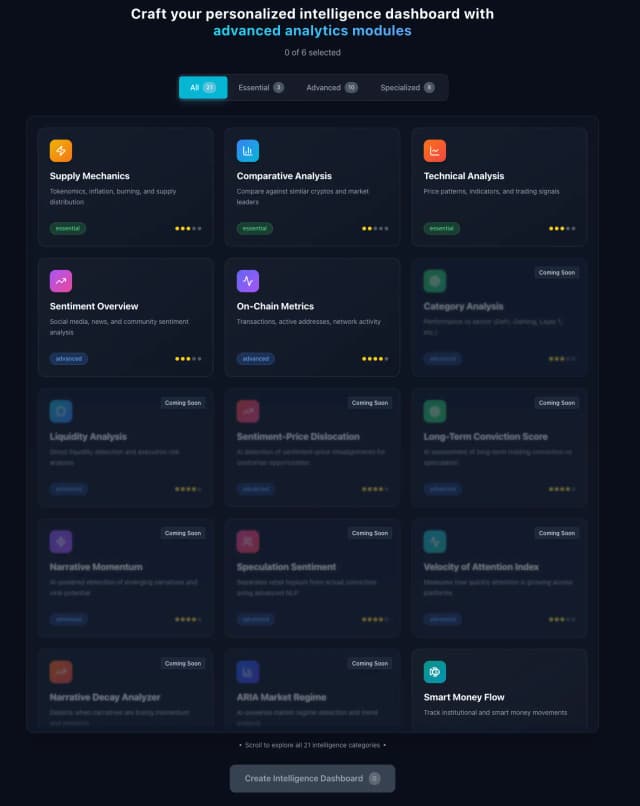
Task: Select the Supply Mechanics card title
Action: tap(90, 176)
